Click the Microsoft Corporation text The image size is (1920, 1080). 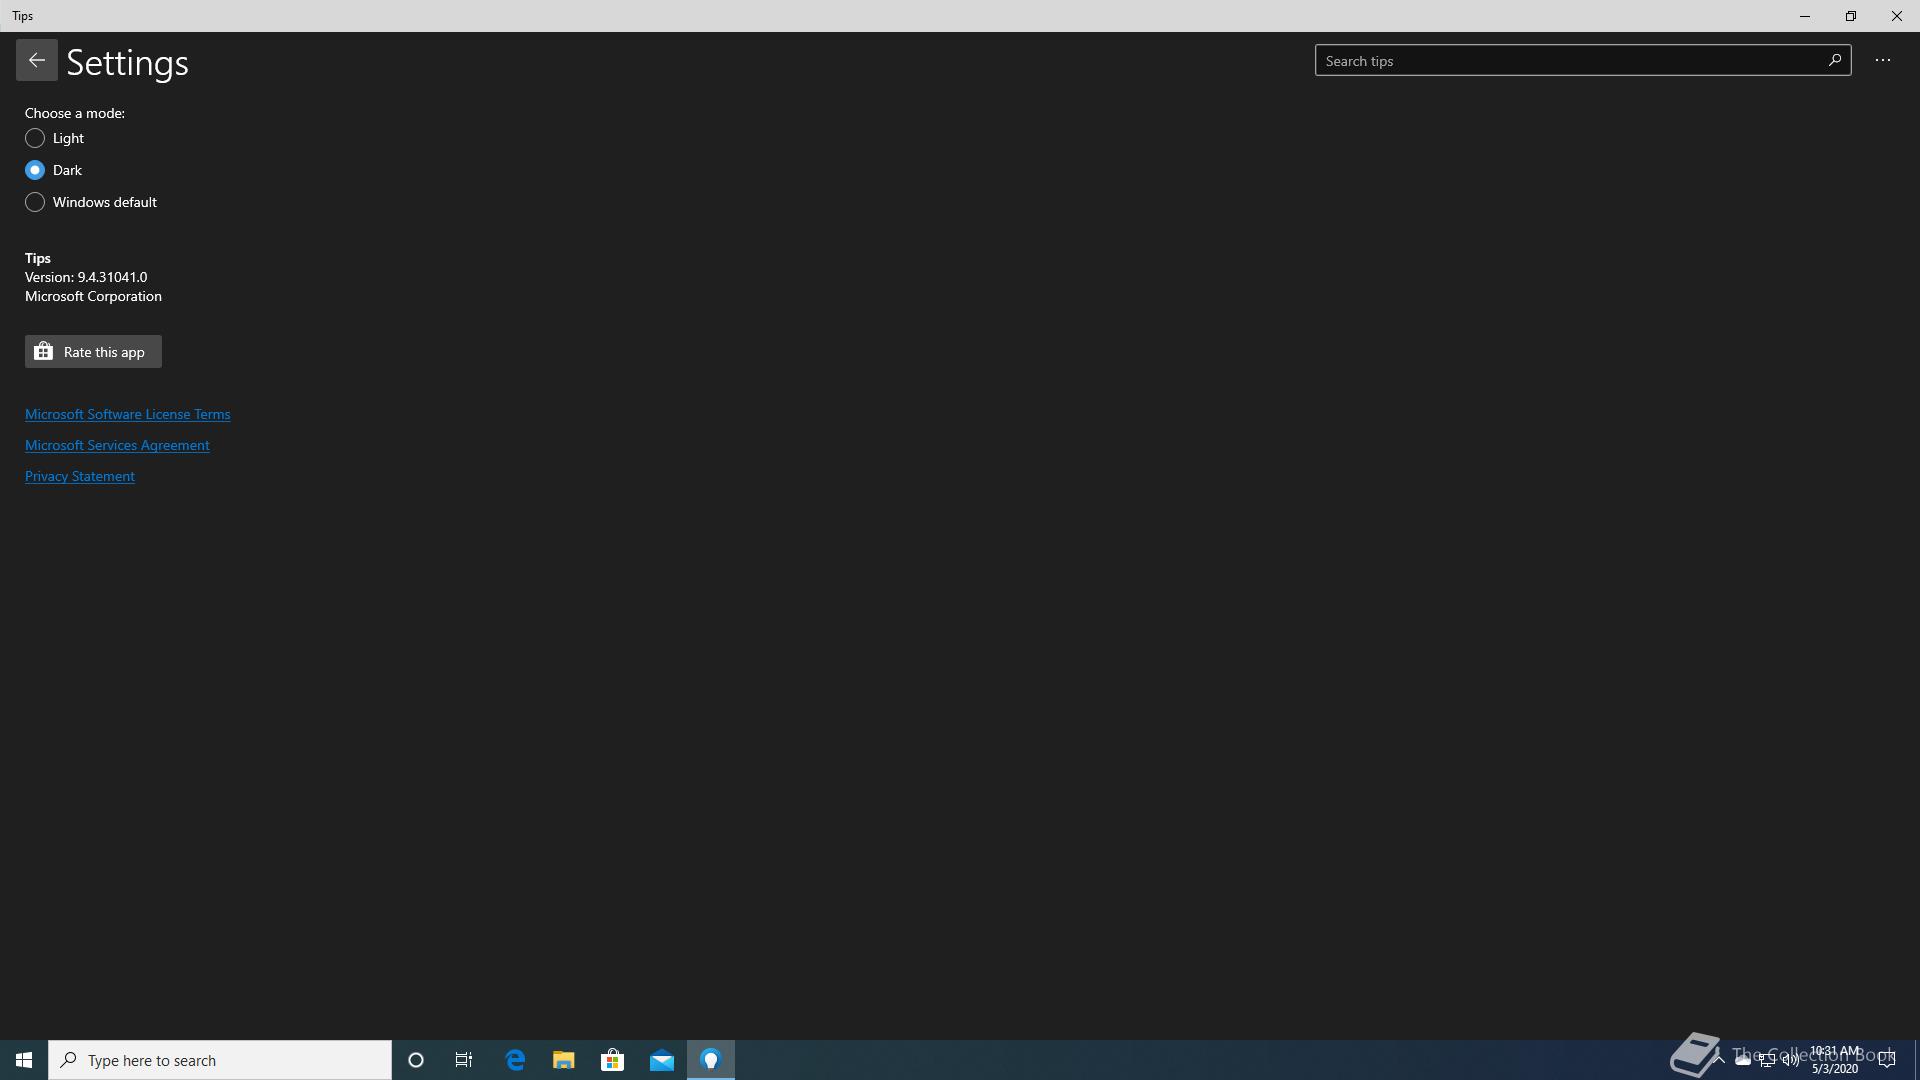[x=93, y=296]
